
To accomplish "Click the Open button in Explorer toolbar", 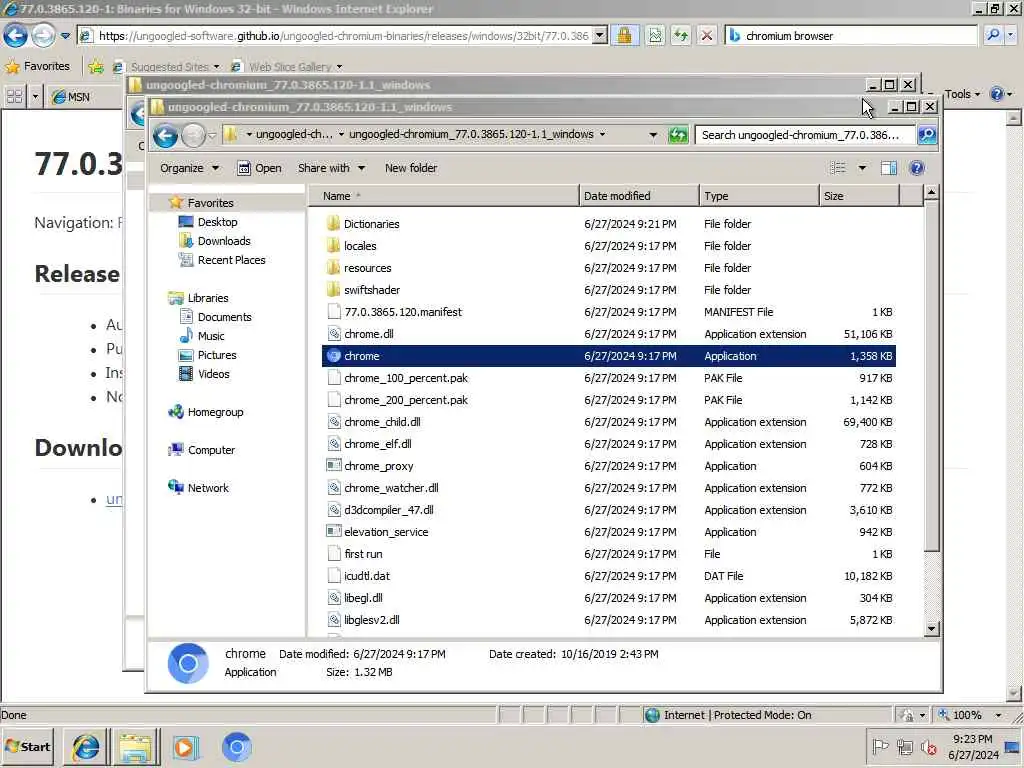I will pos(259,168).
